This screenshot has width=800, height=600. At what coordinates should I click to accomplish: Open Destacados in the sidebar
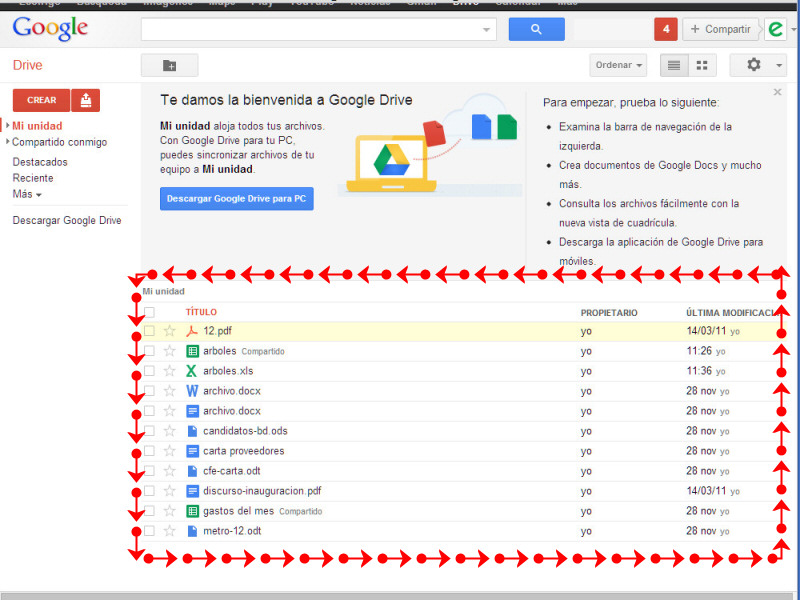[40, 162]
